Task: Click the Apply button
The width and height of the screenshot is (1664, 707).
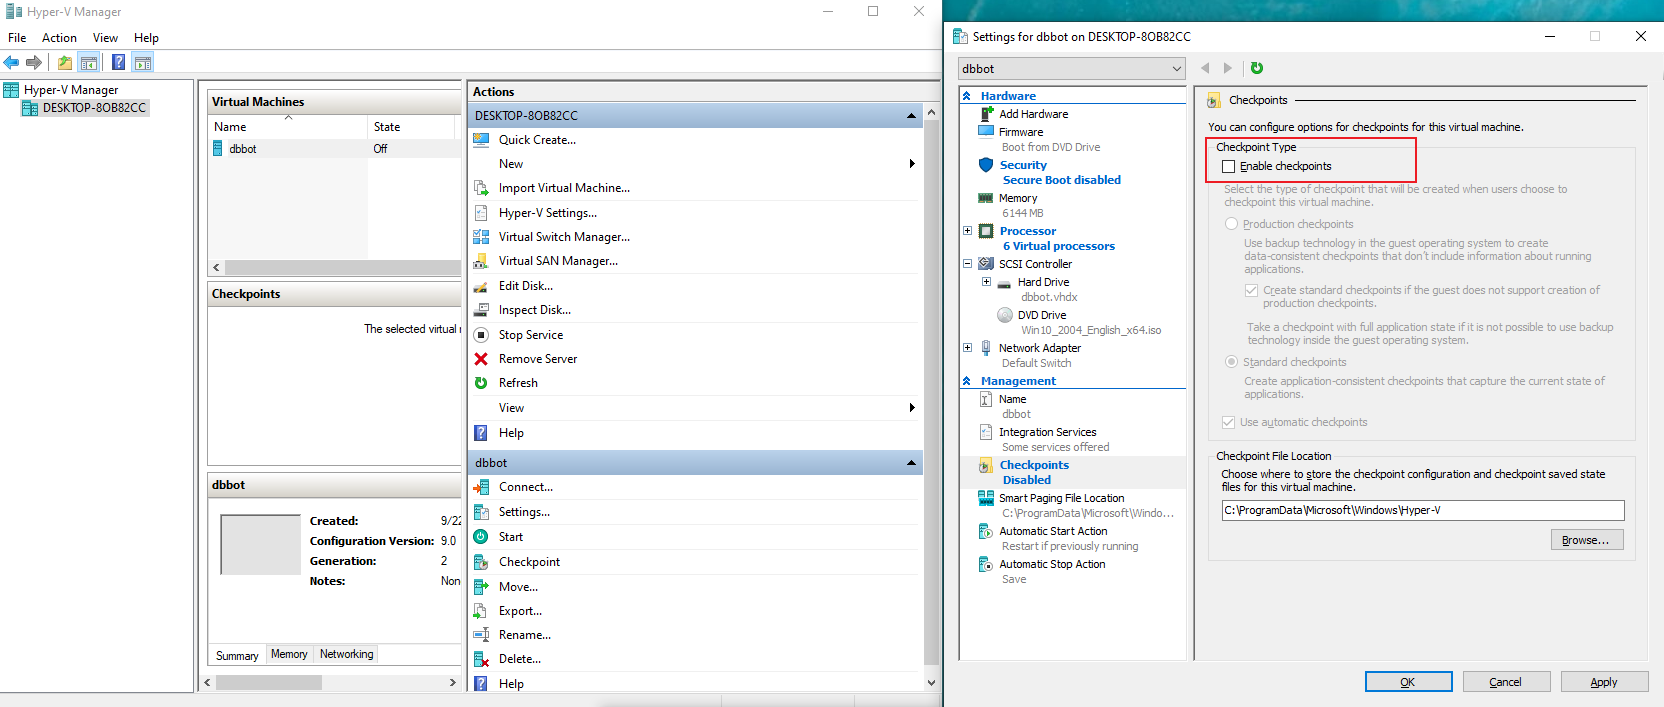Action: 1604,682
